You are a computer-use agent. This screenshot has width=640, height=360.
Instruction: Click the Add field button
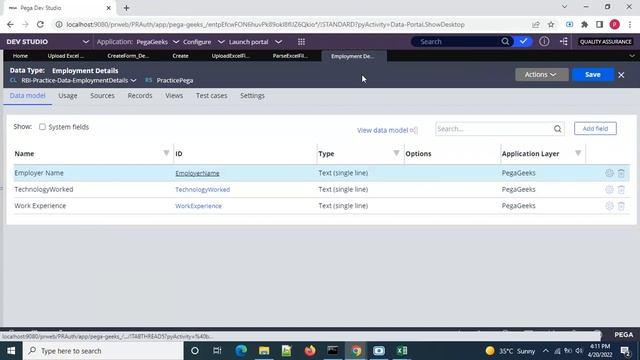tap(595, 129)
